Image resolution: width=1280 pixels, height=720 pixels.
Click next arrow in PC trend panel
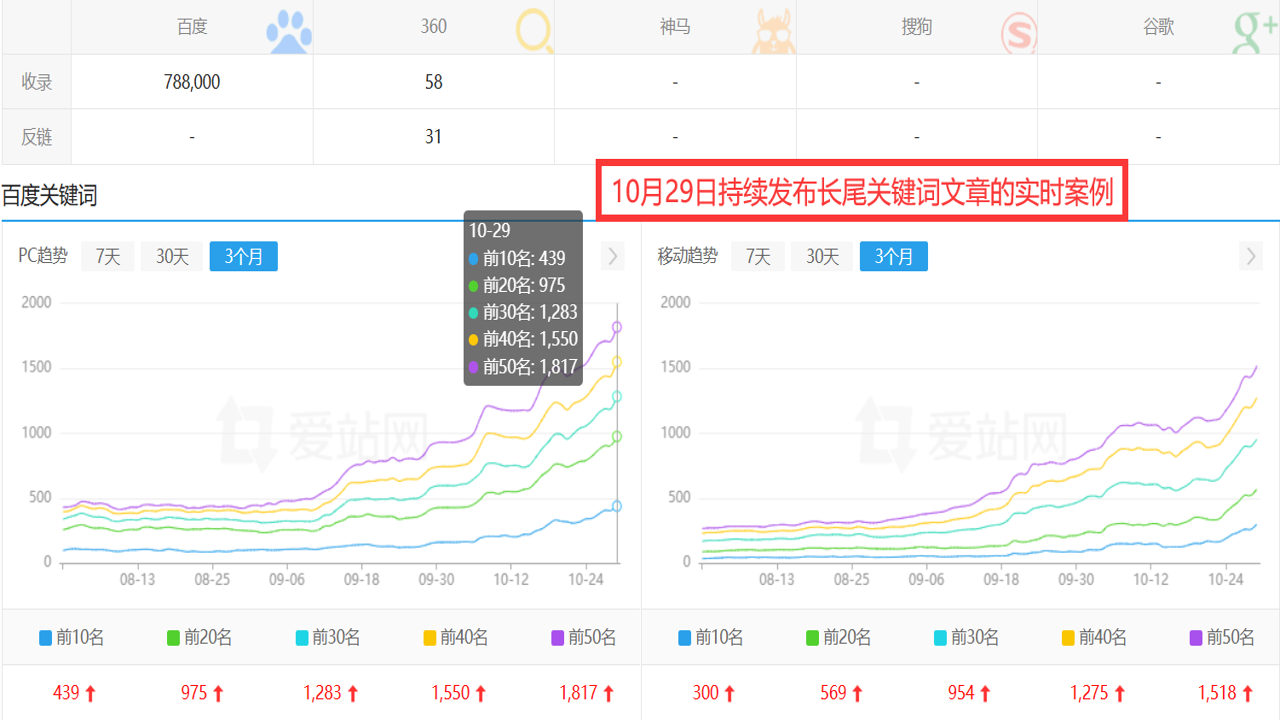pos(612,257)
